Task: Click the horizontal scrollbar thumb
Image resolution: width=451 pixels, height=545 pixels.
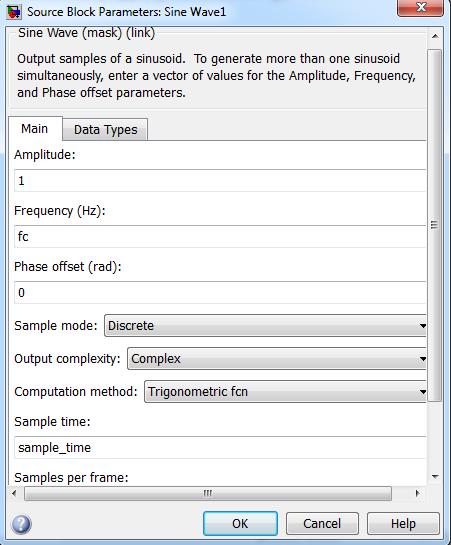Action: (x=208, y=493)
